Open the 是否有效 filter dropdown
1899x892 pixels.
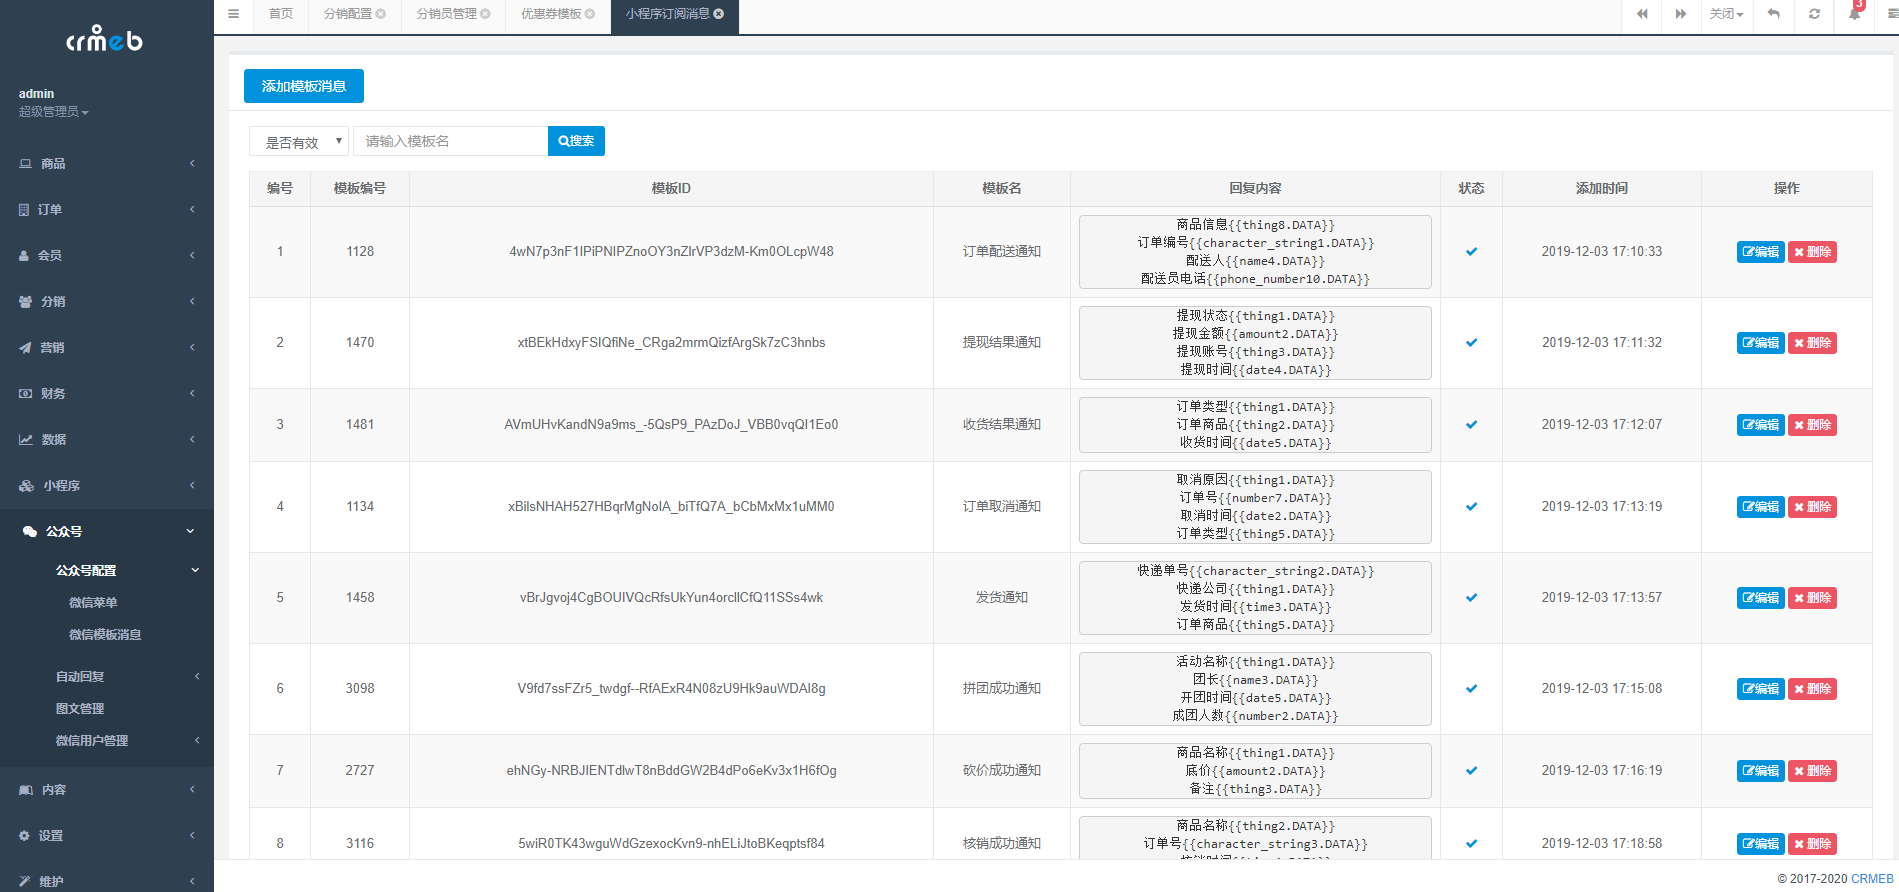click(298, 142)
